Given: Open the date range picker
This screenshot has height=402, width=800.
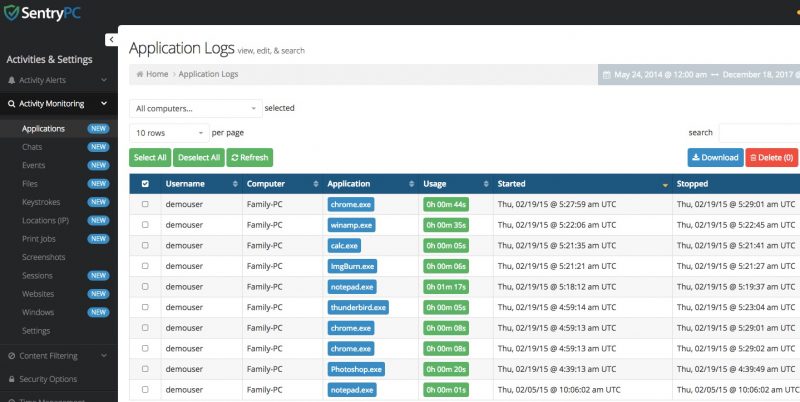Looking at the screenshot, I should pyautogui.click(x=699, y=75).
